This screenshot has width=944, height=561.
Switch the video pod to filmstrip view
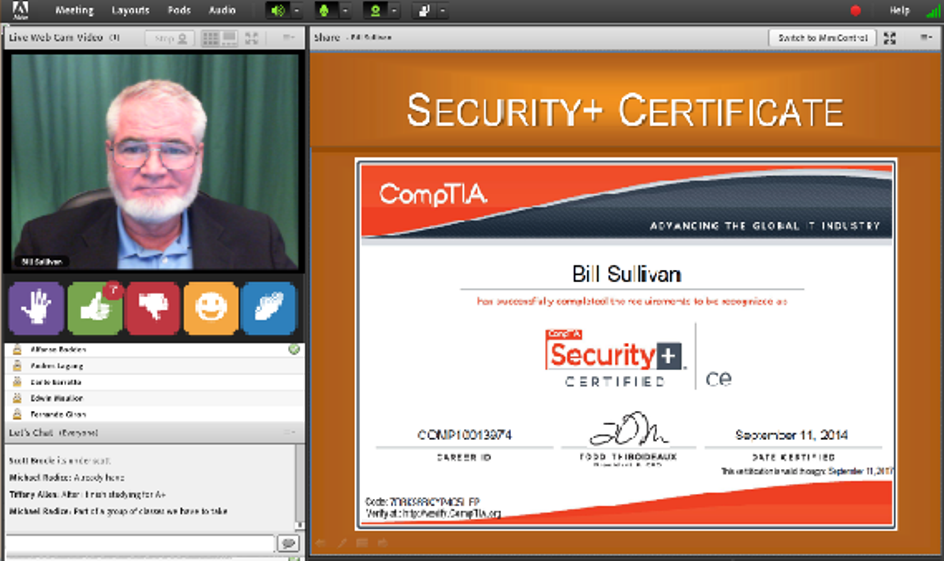click(229, 39)
